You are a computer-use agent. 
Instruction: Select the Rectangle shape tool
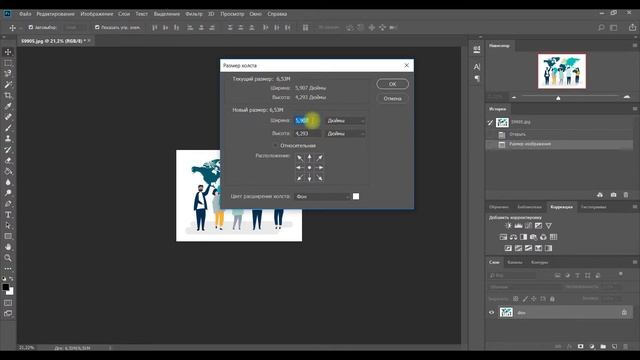click(x=8, y=236)
